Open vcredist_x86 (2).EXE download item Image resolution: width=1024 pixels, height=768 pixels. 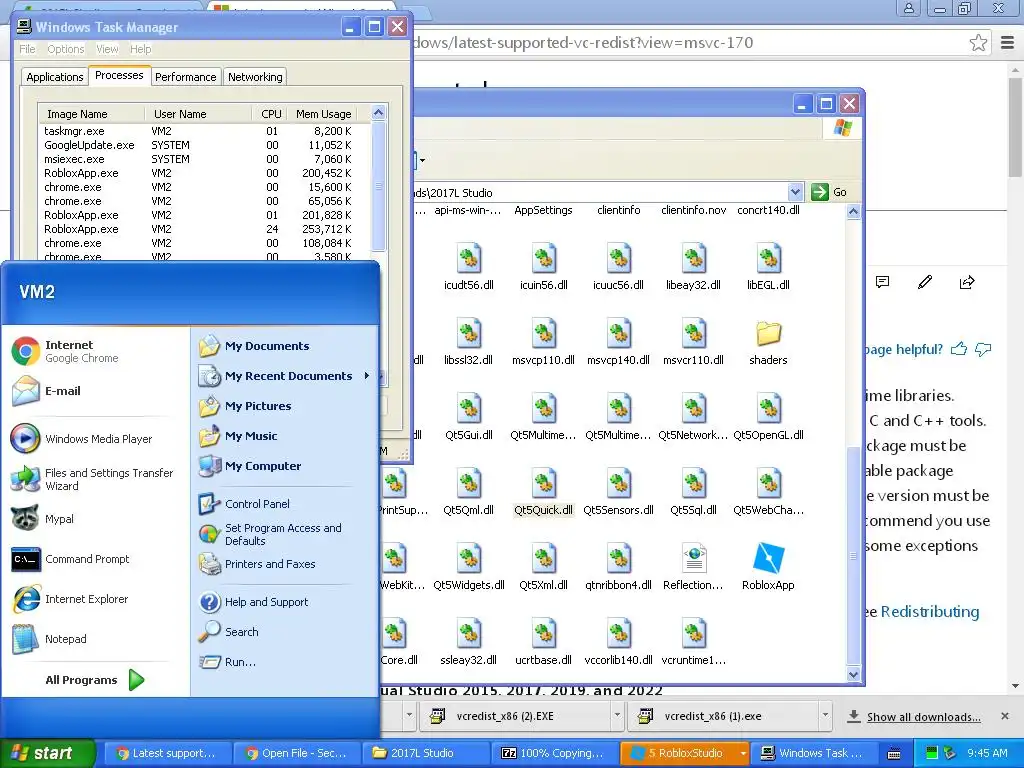(x=516, y=716)
